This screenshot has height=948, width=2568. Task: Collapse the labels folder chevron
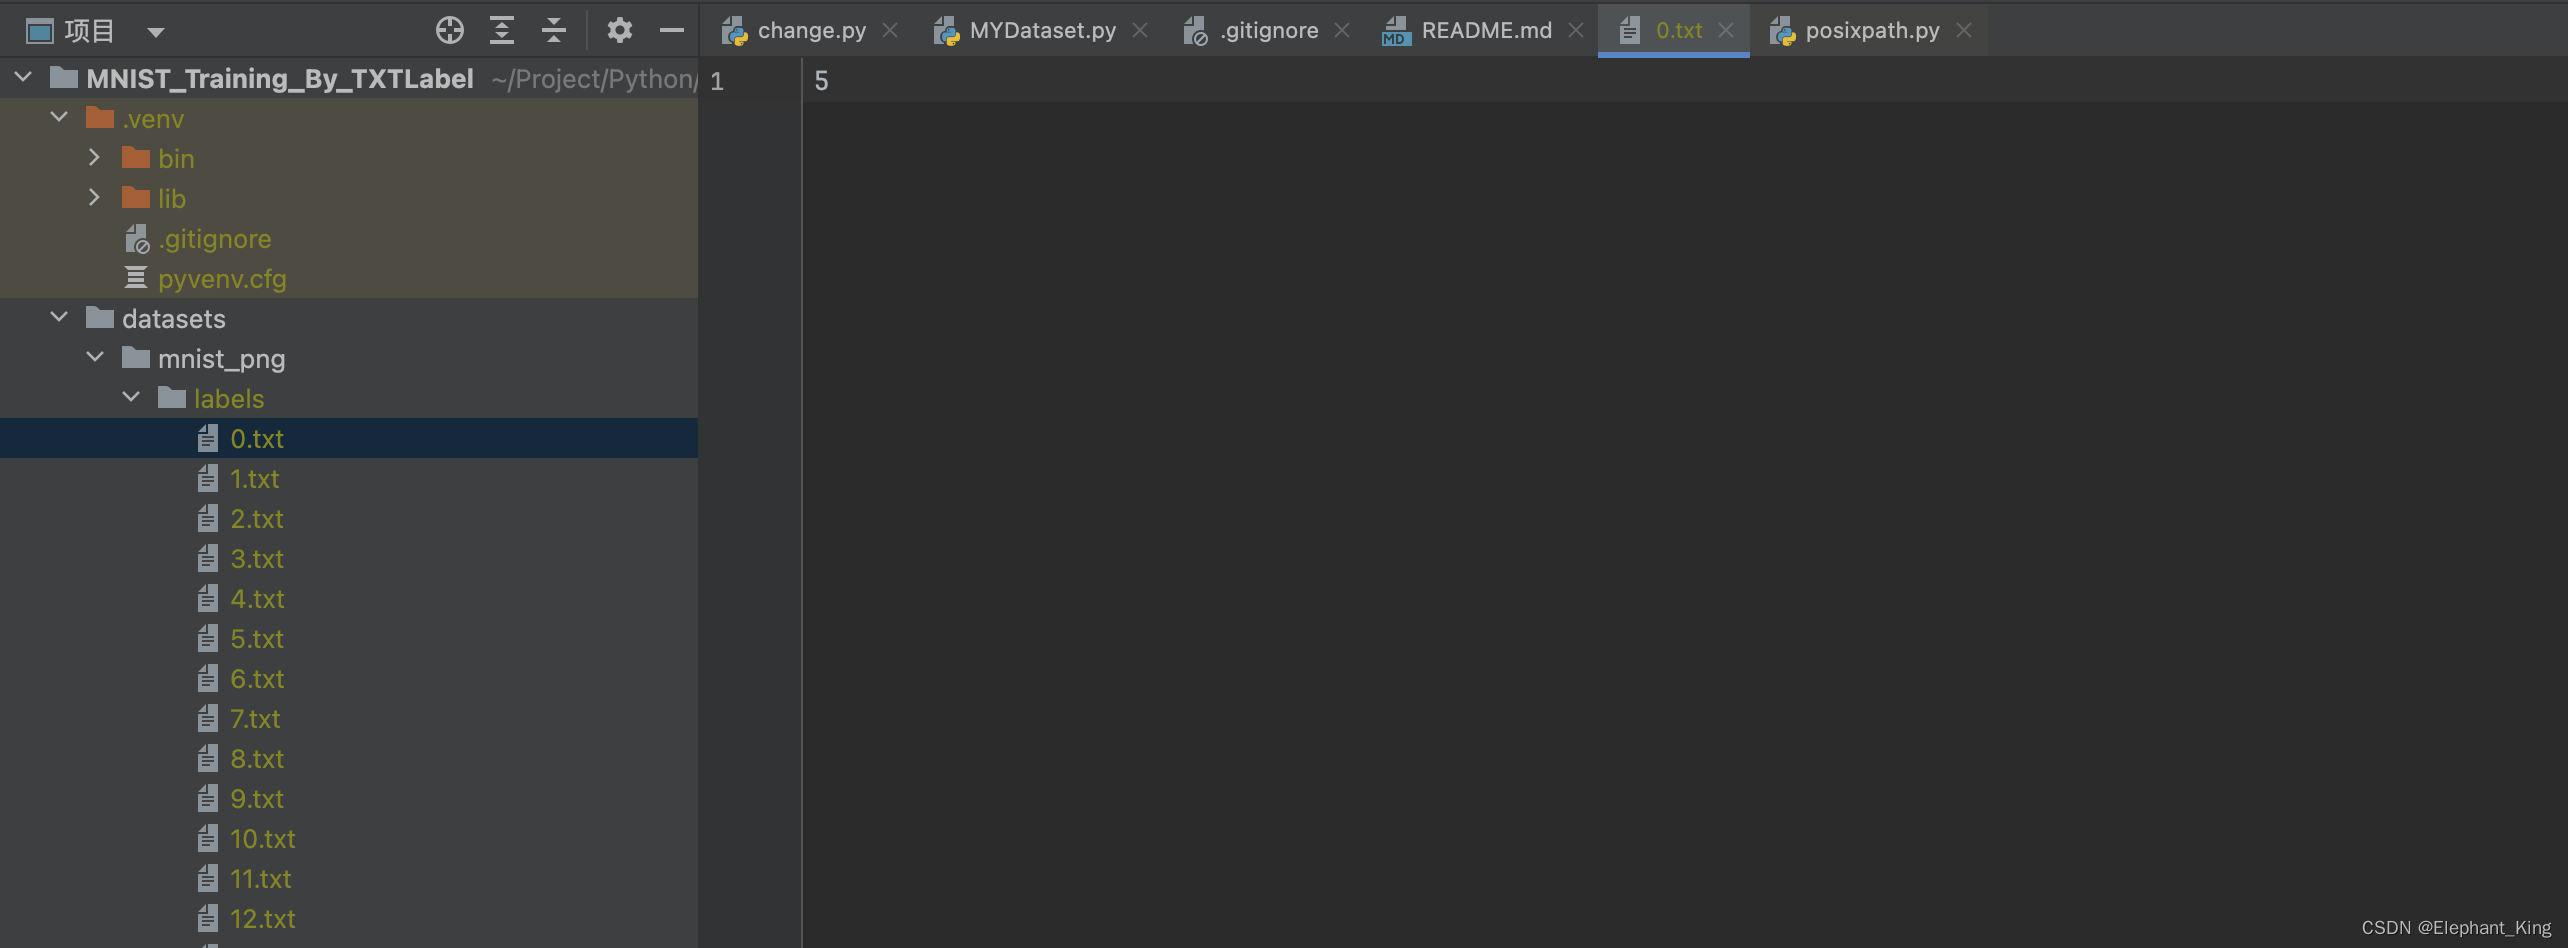coord(131,397)
